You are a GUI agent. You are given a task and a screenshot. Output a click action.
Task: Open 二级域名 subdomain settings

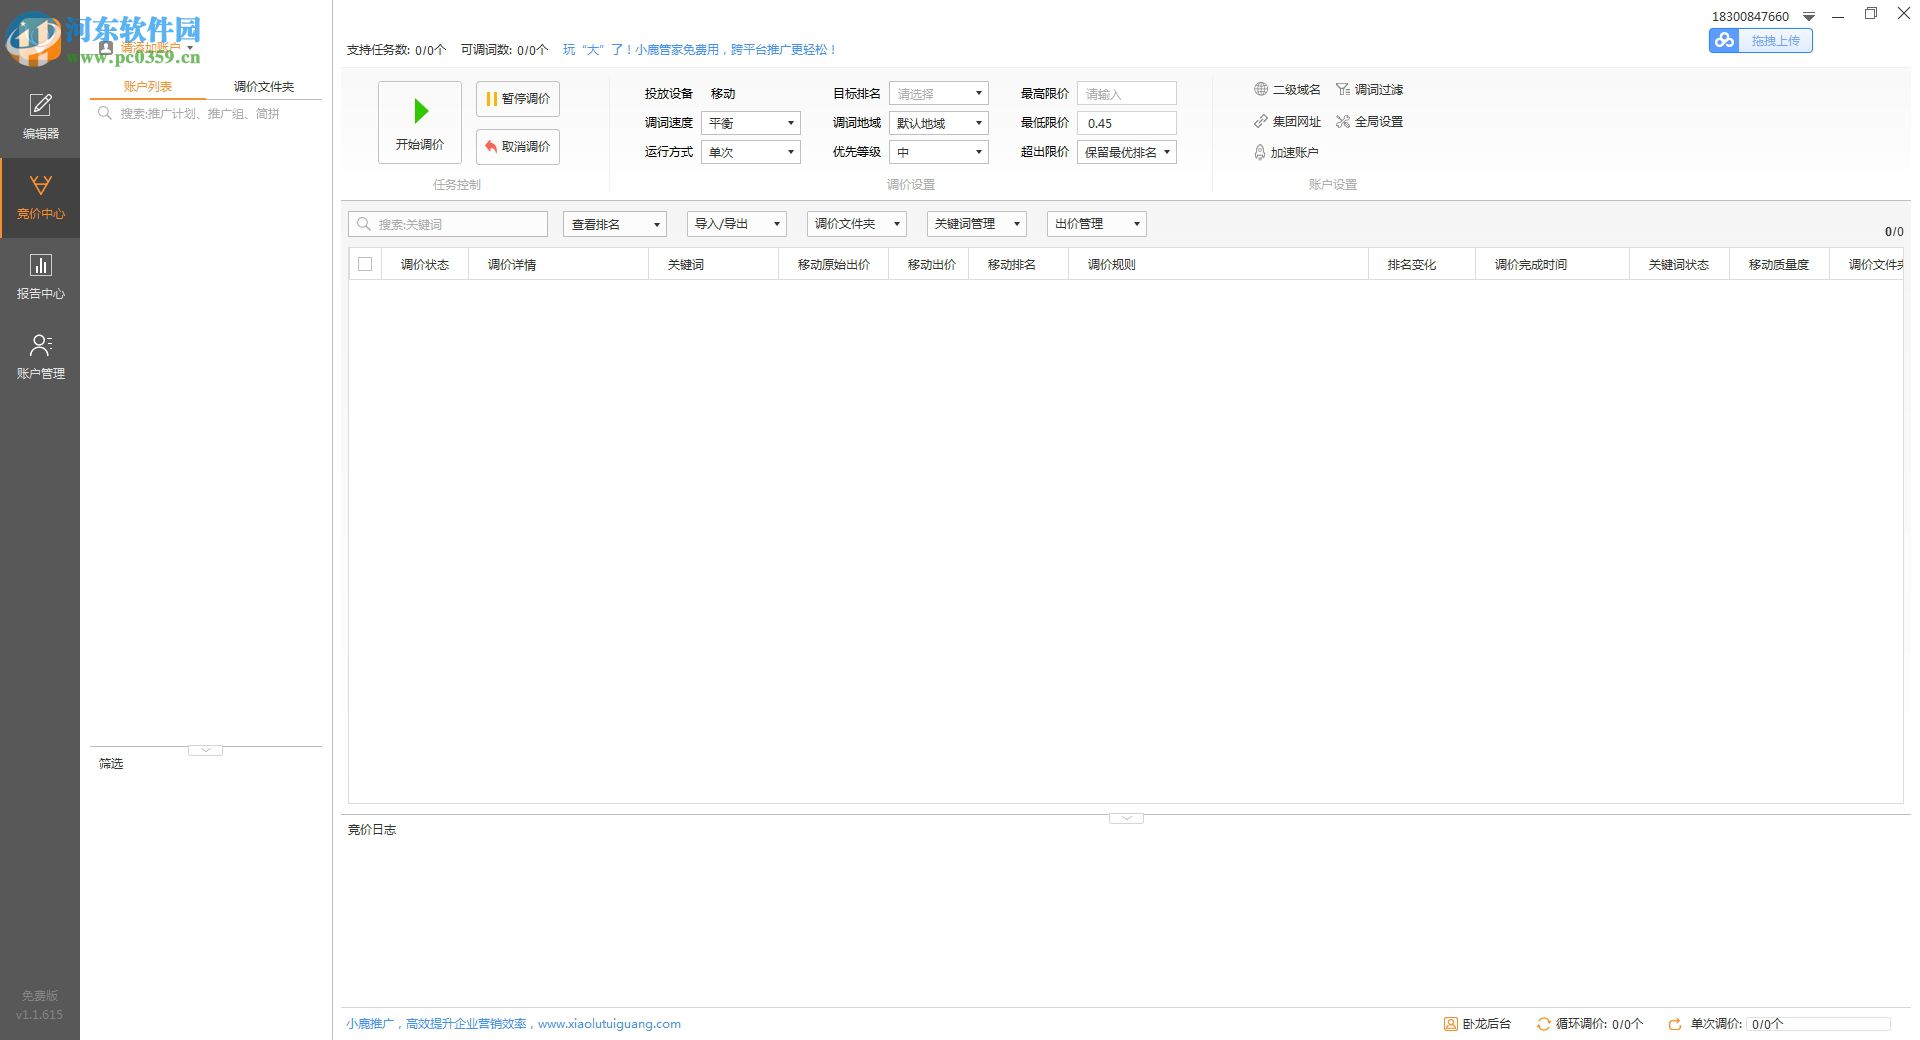[x=1287, y=90]
